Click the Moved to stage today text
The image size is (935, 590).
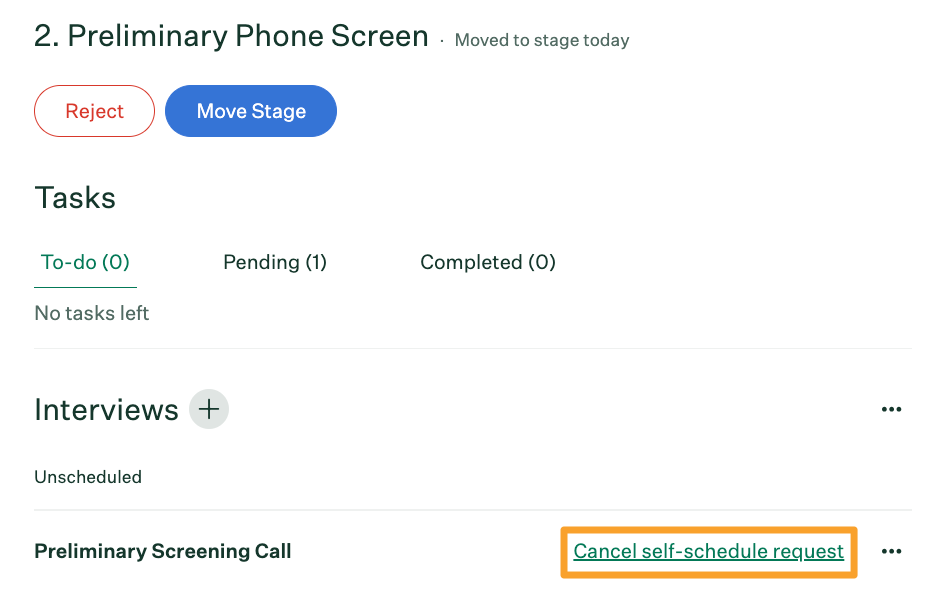pos(541,40)
